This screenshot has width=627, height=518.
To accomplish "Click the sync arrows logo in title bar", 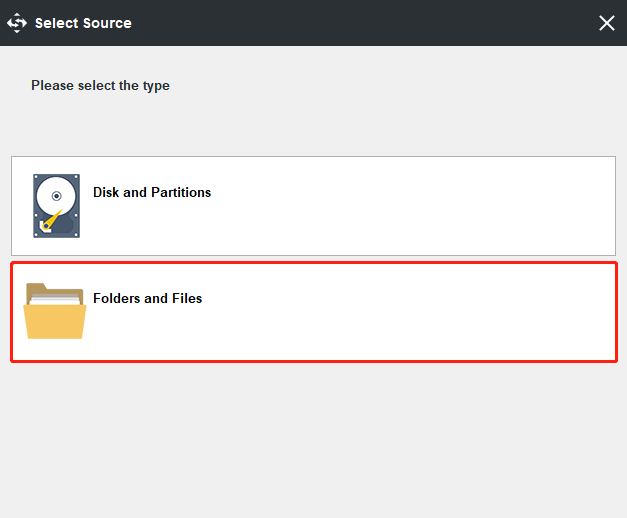I will (17, 22).
